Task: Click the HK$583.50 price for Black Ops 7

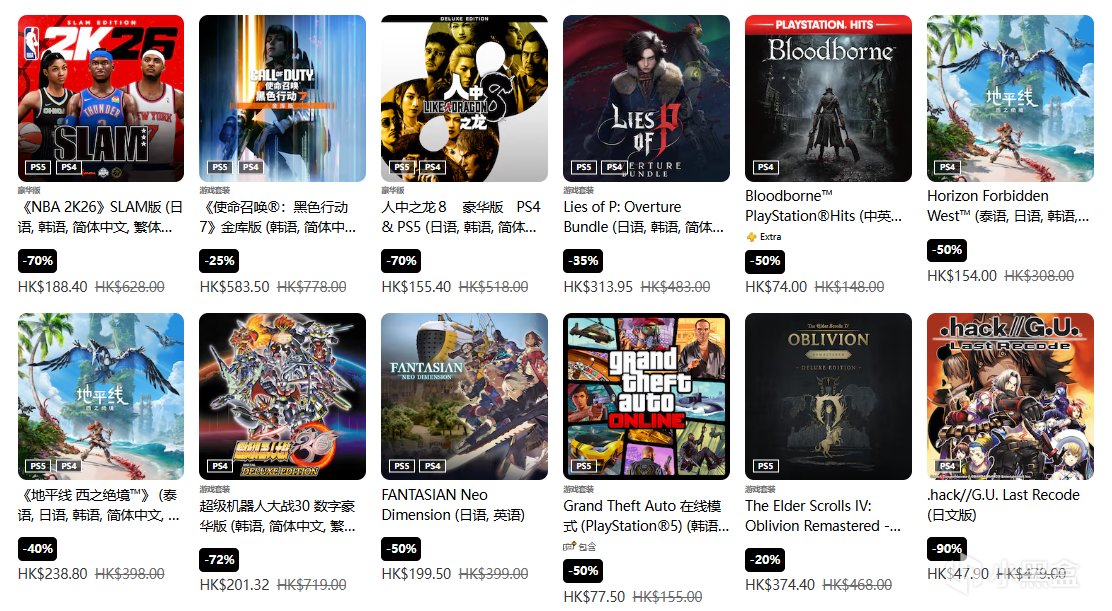Action: [x=235, y=287]
